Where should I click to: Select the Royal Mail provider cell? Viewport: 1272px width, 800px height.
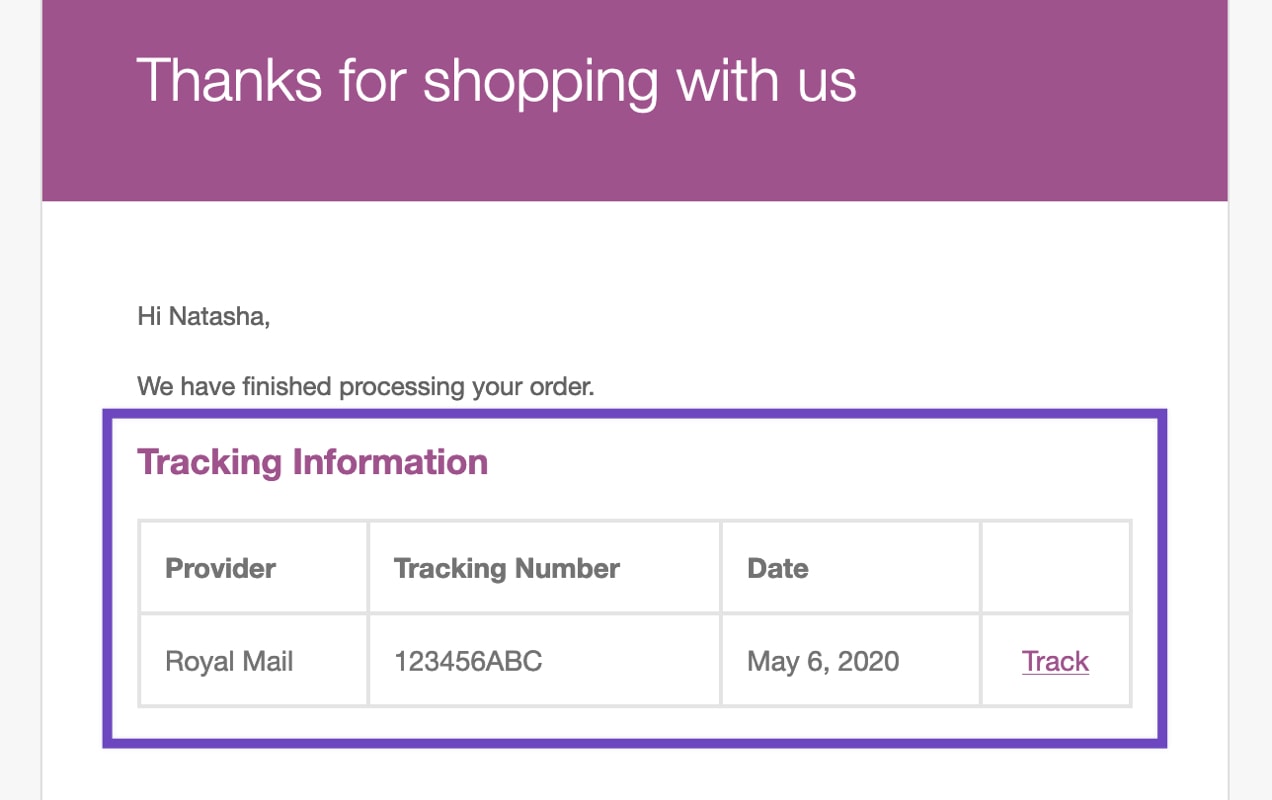pos(229,661)
